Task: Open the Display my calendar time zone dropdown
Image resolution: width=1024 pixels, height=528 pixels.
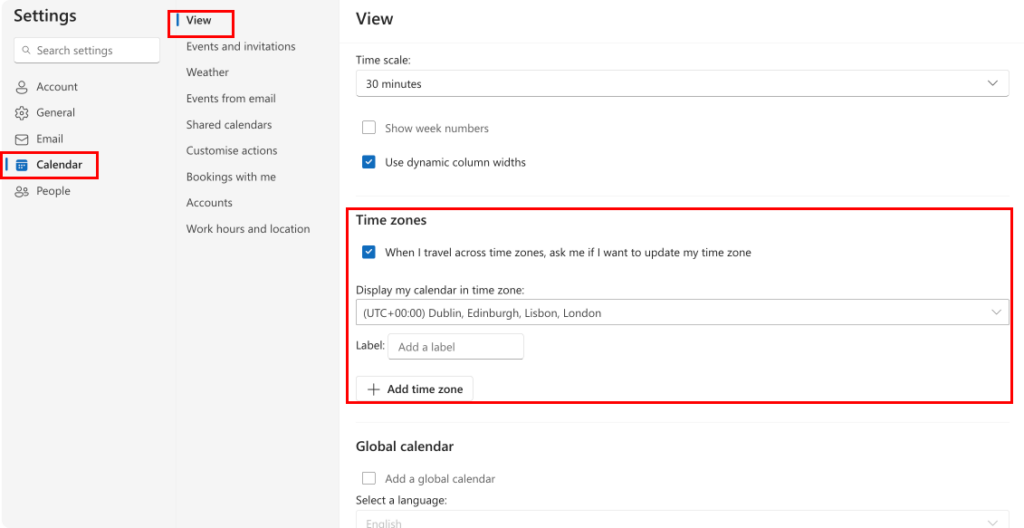Action: coord(682,312)
